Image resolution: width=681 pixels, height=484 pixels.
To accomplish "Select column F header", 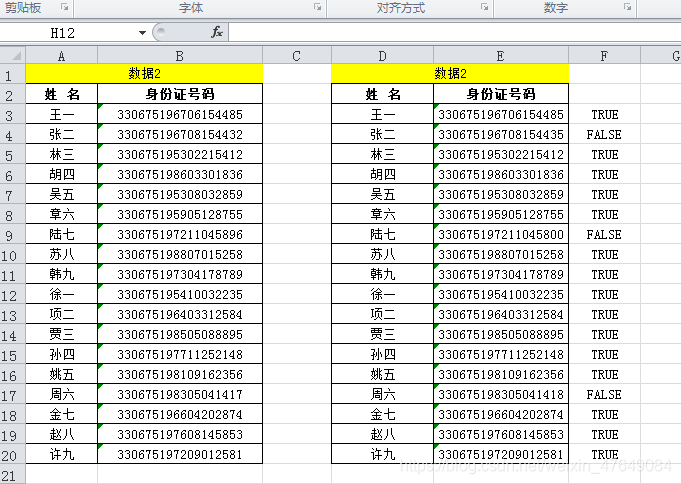I will pos(604,56).
